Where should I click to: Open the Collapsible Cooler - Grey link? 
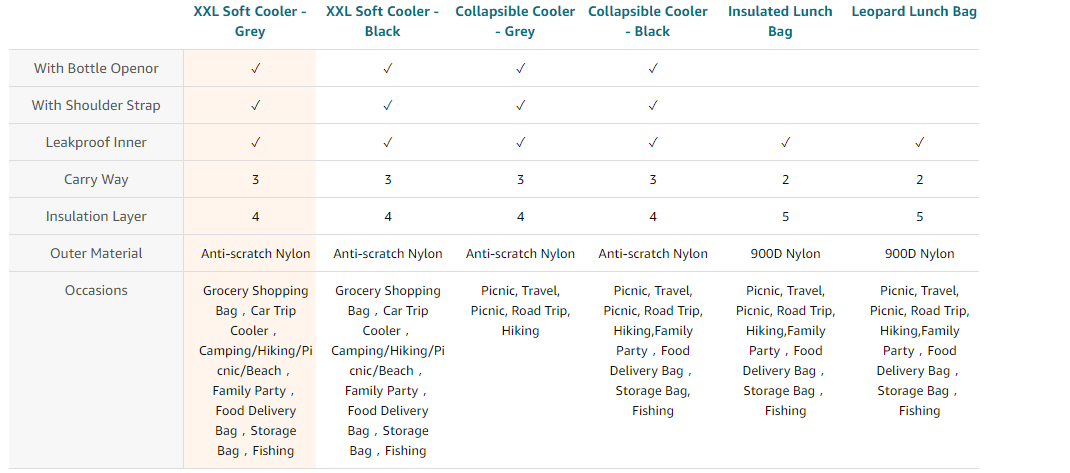point(515,21)
